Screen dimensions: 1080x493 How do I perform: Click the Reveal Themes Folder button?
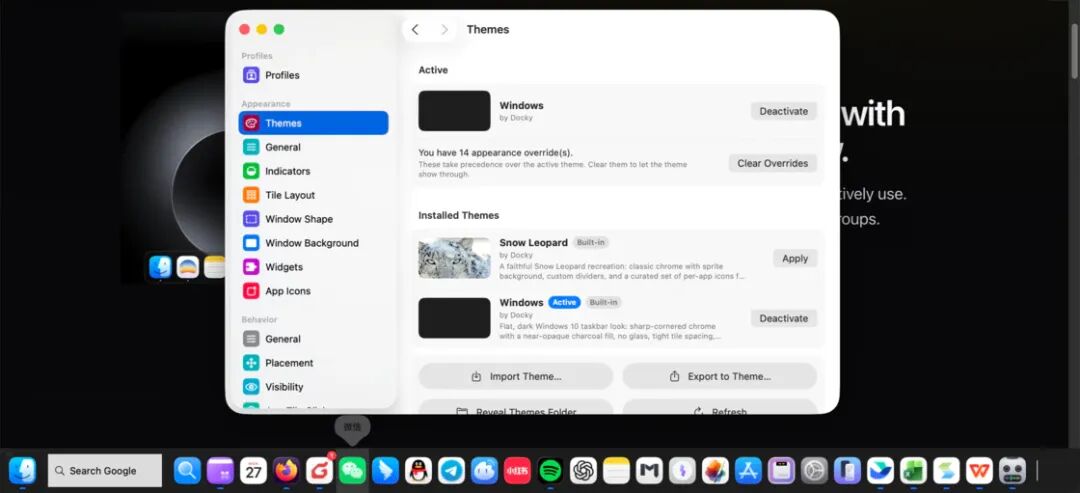click(x=516, y=407)
